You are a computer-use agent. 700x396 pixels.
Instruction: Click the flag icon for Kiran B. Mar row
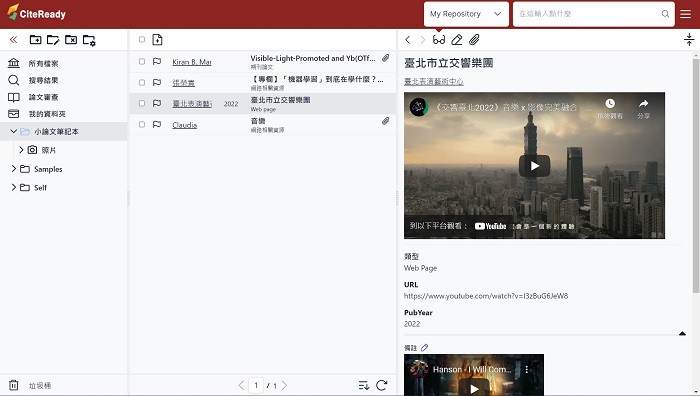(x=157, y=62)
